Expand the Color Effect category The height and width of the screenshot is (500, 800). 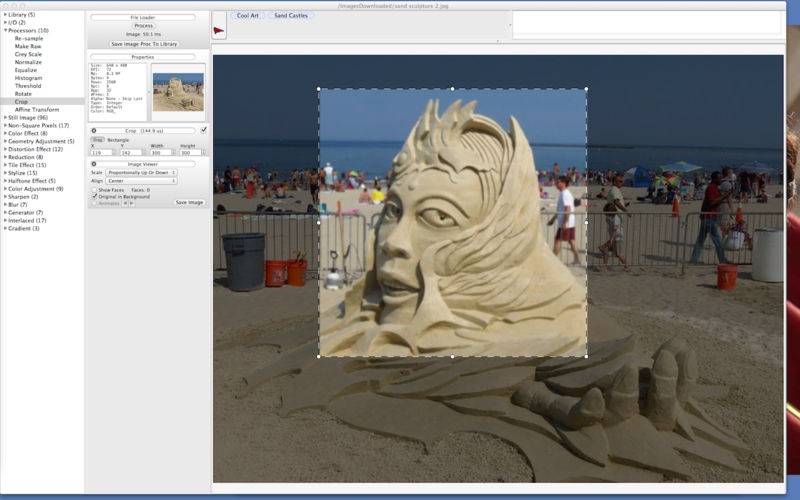(5, 133)
